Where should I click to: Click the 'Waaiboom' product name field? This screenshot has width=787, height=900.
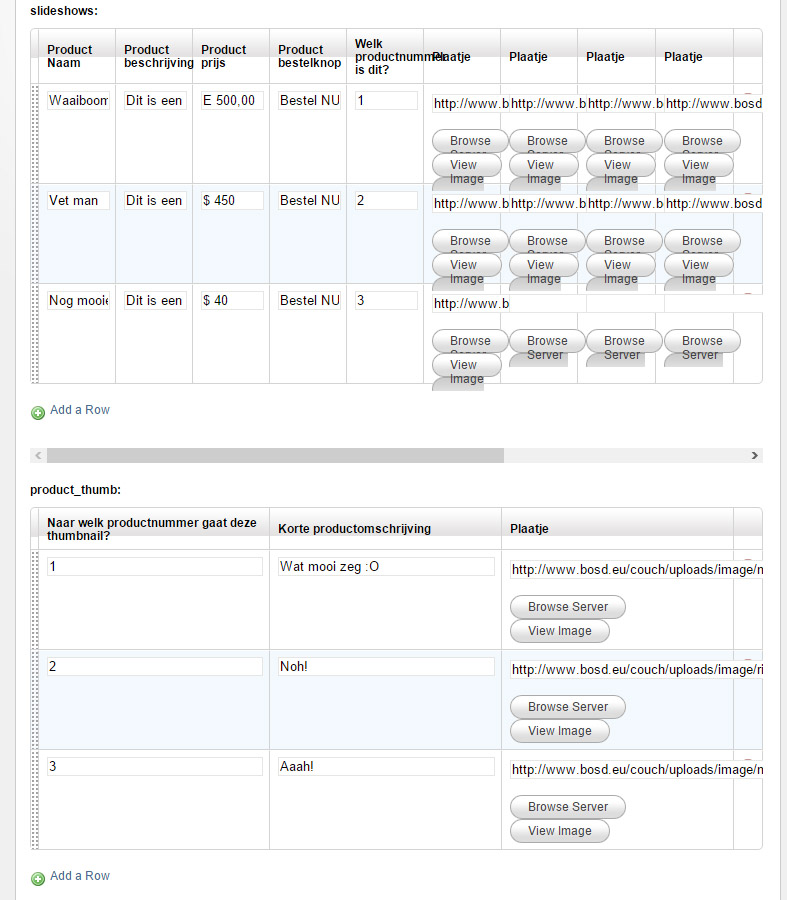click(78, 100)
